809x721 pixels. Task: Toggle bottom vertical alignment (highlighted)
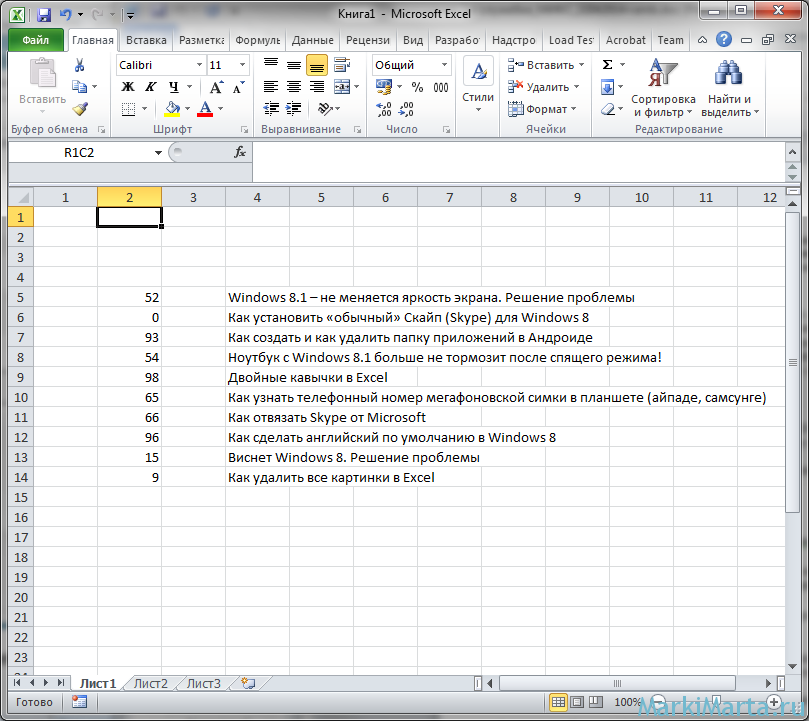coord(317,66)
